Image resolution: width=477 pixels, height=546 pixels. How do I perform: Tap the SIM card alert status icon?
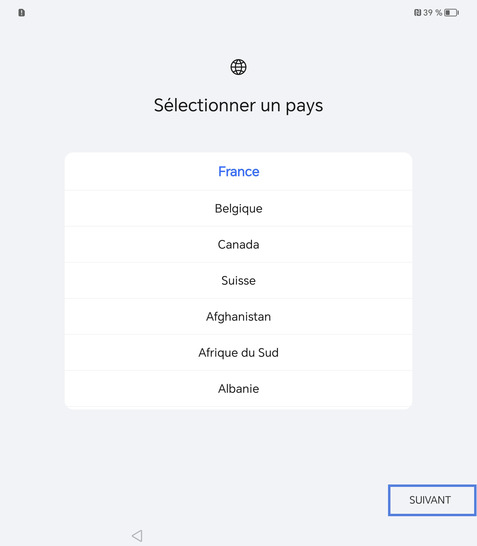(22, 13)
